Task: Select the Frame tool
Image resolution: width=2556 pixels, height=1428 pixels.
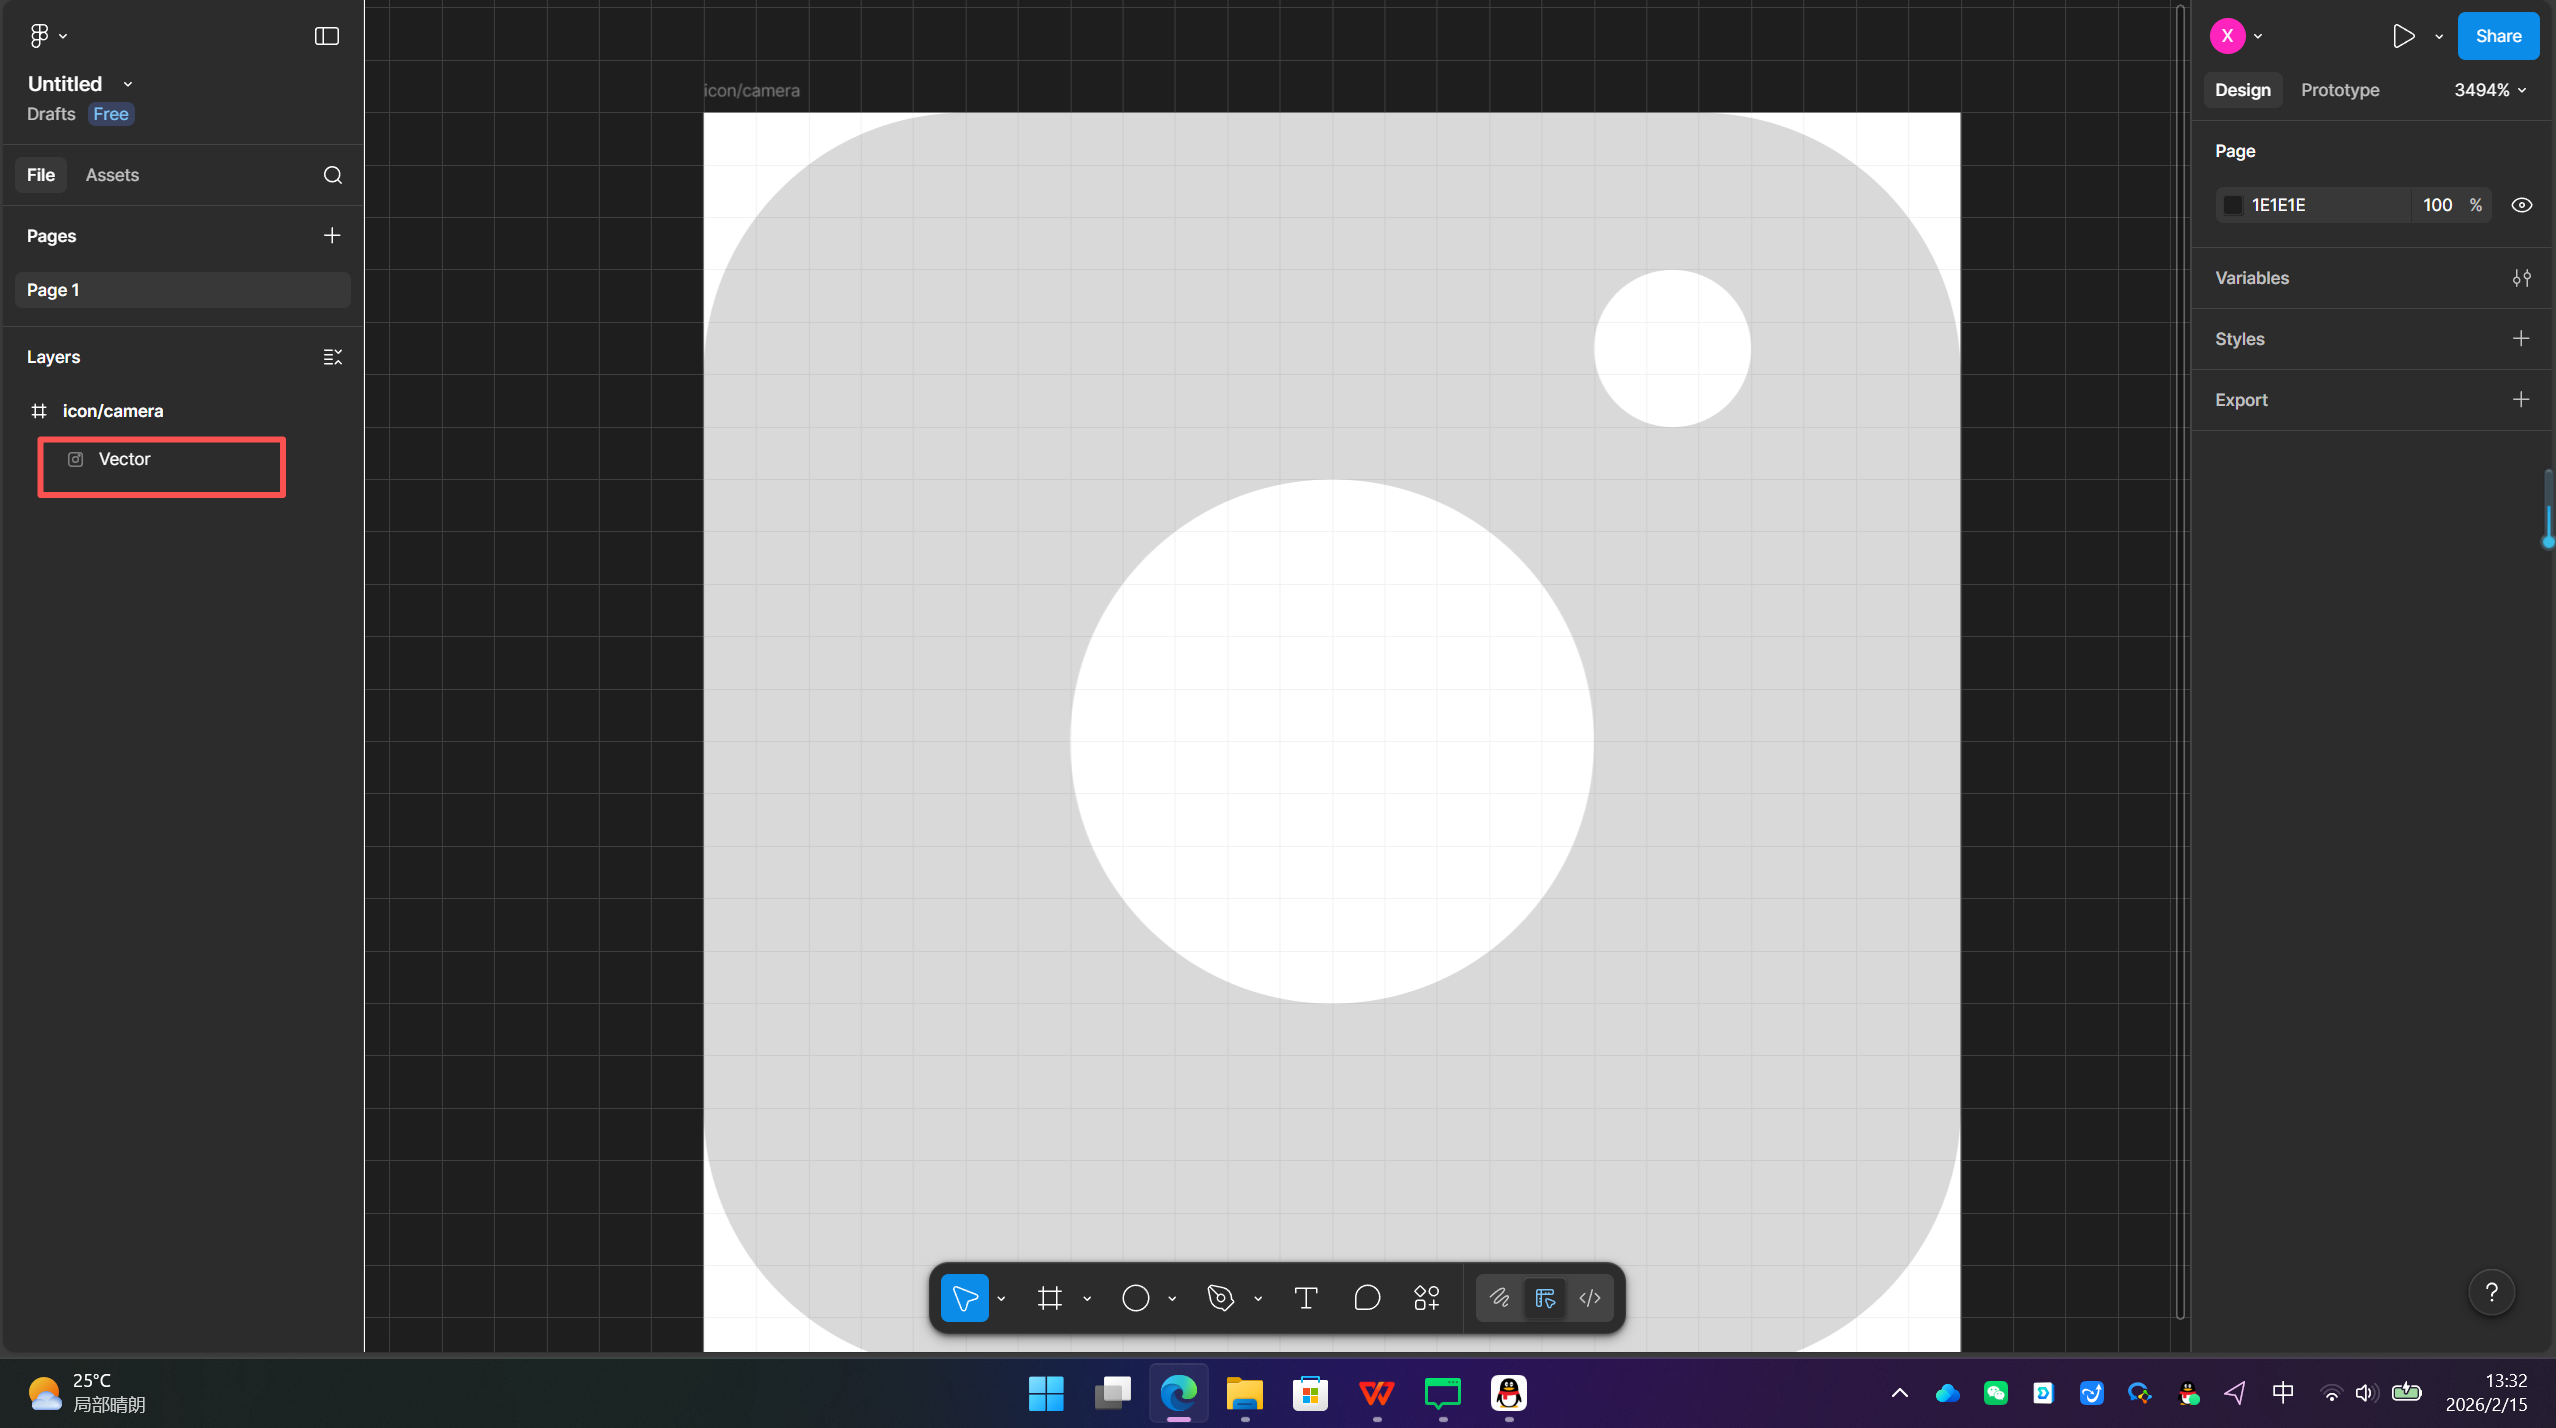Action: pyautogui.click(x=1049, y=1298)
